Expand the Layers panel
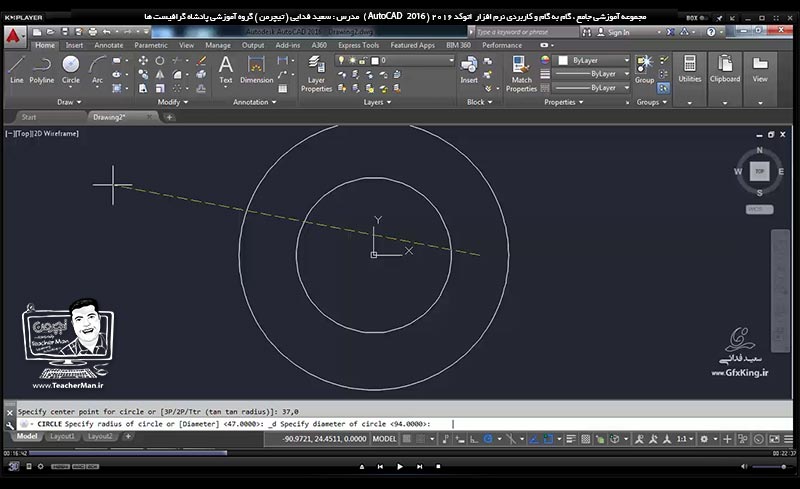Screen dimensions: 800x489 [x=377, y=102]
